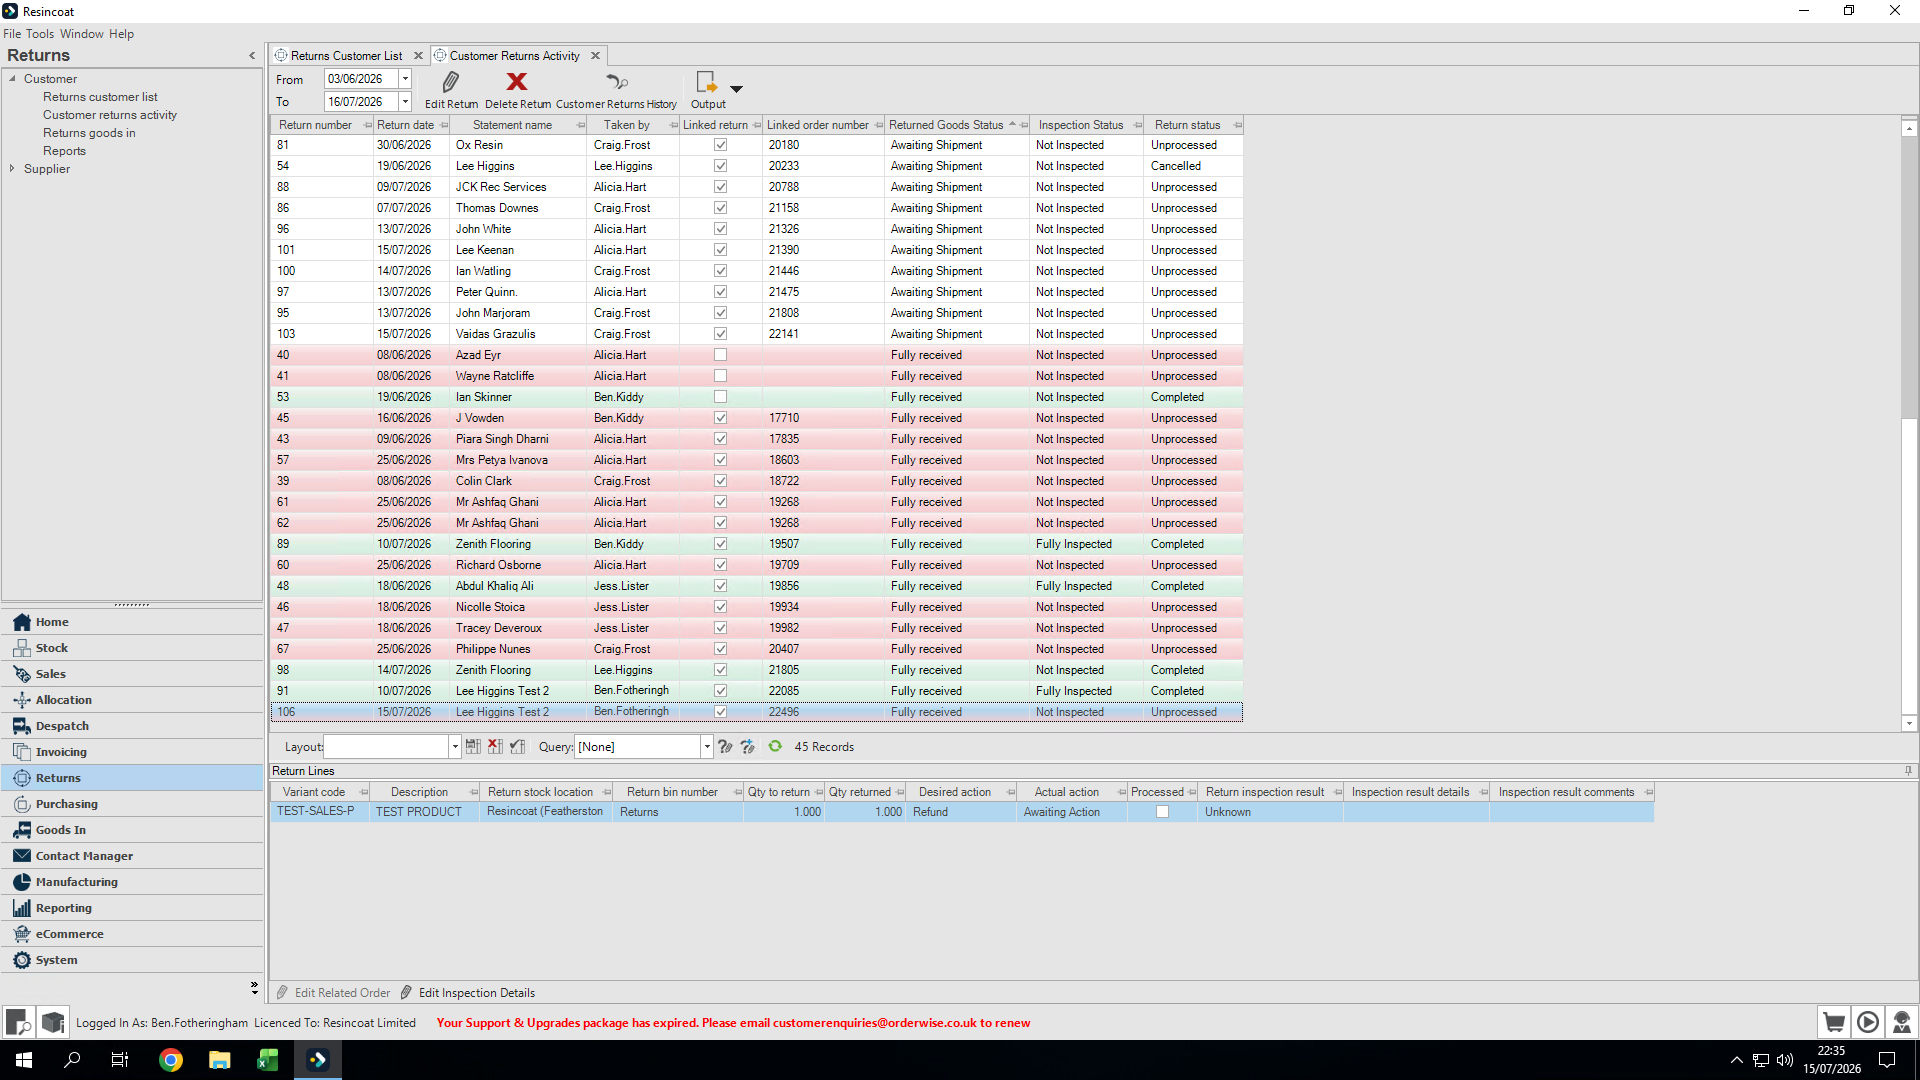Viewport: 1920px width, 1080px height.
Task: Open the Query combo box dropdown
Action: (707, 747)
